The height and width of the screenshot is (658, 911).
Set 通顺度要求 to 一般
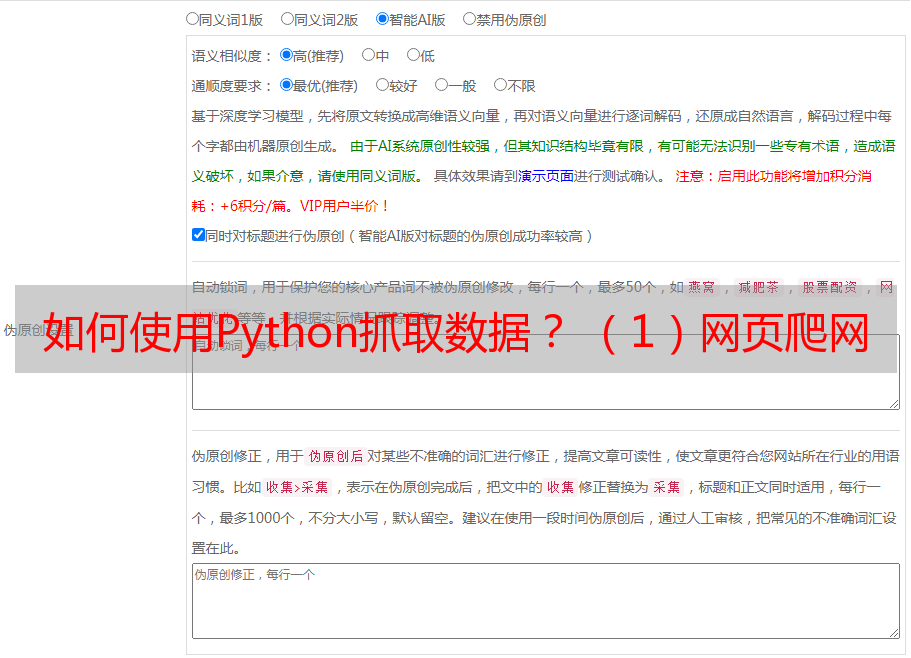441,85
